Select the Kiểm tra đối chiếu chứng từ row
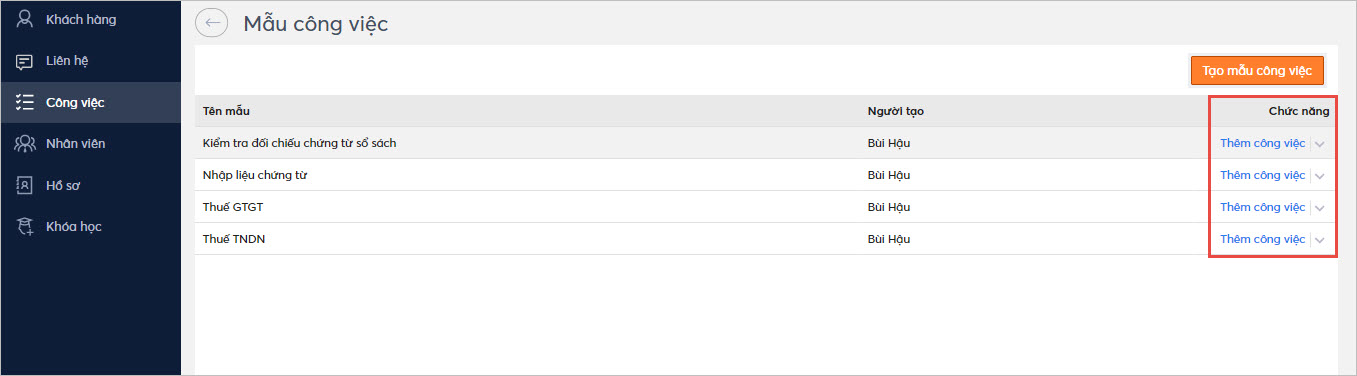Image resolution: width=1357 pixels, height=376 pixels. tap(765, 143)
